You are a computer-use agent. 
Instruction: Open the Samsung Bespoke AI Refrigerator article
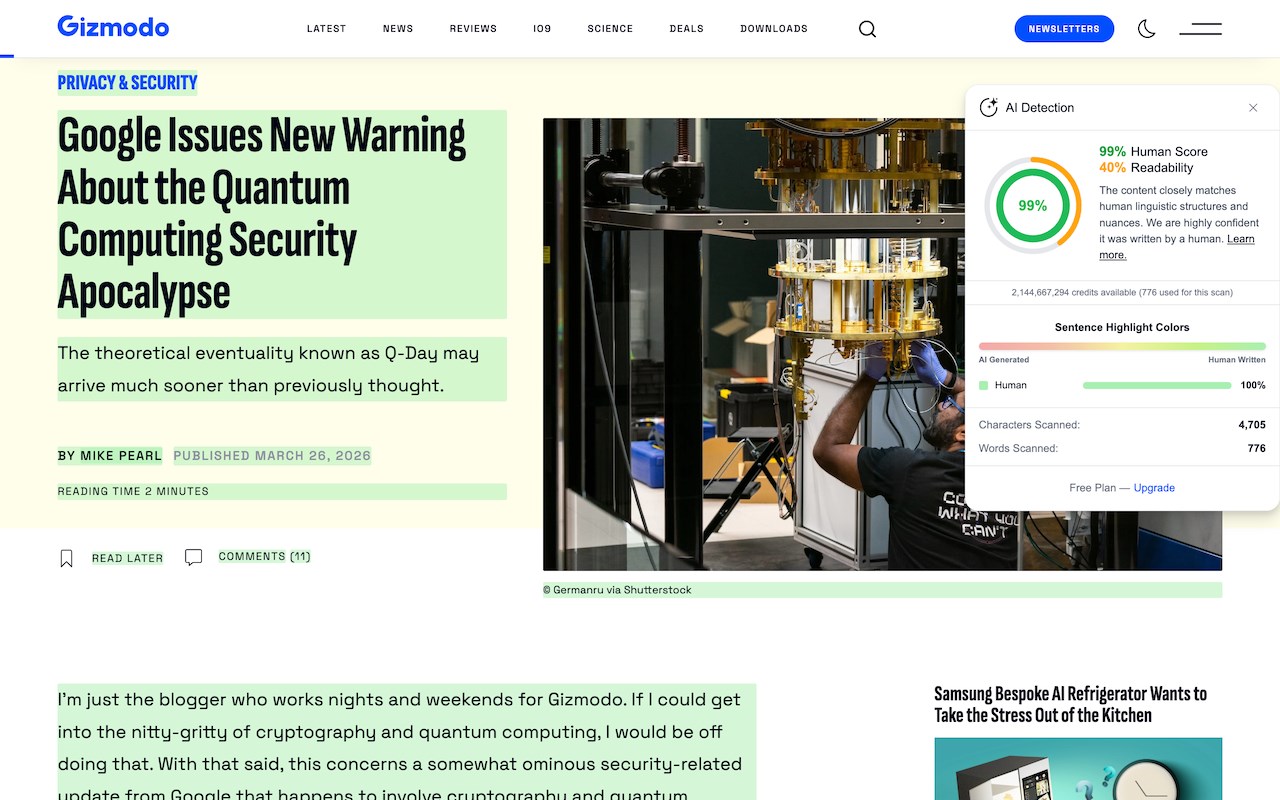tap(1070, 704)
